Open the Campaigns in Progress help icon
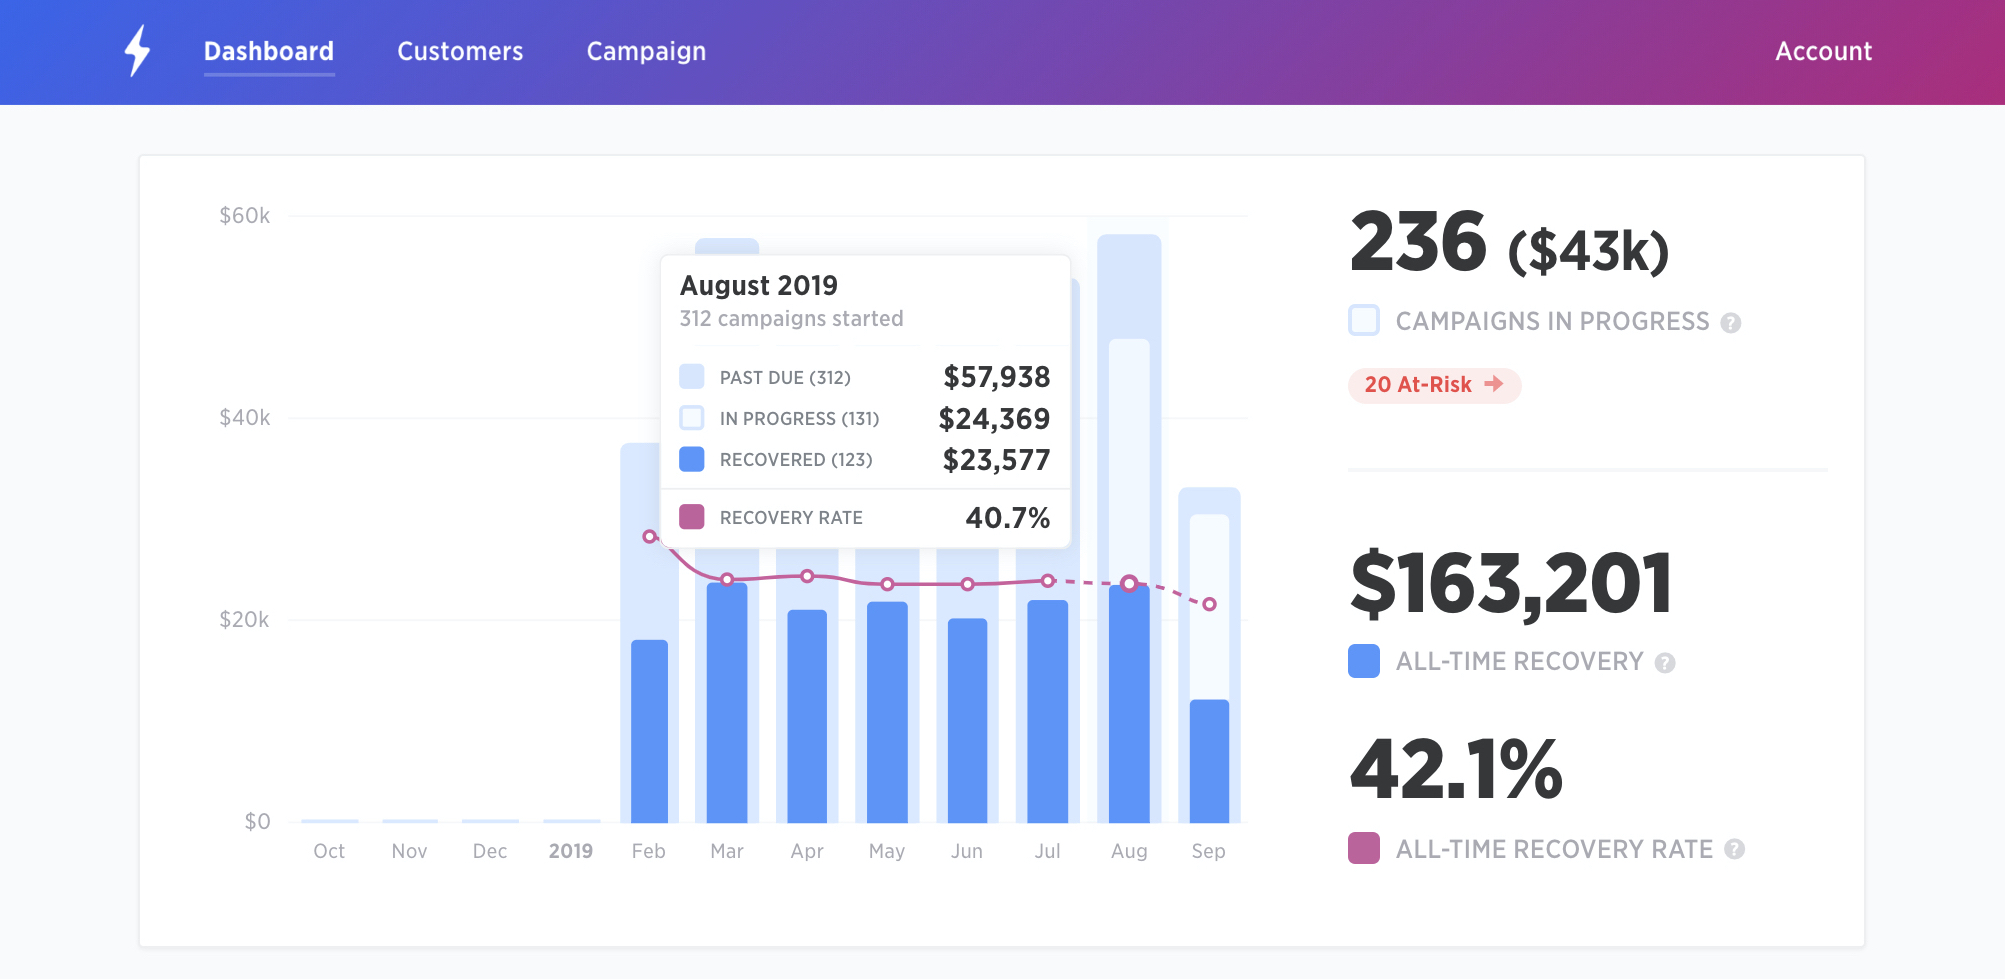2005x979 pixels. click(1731, 321)
